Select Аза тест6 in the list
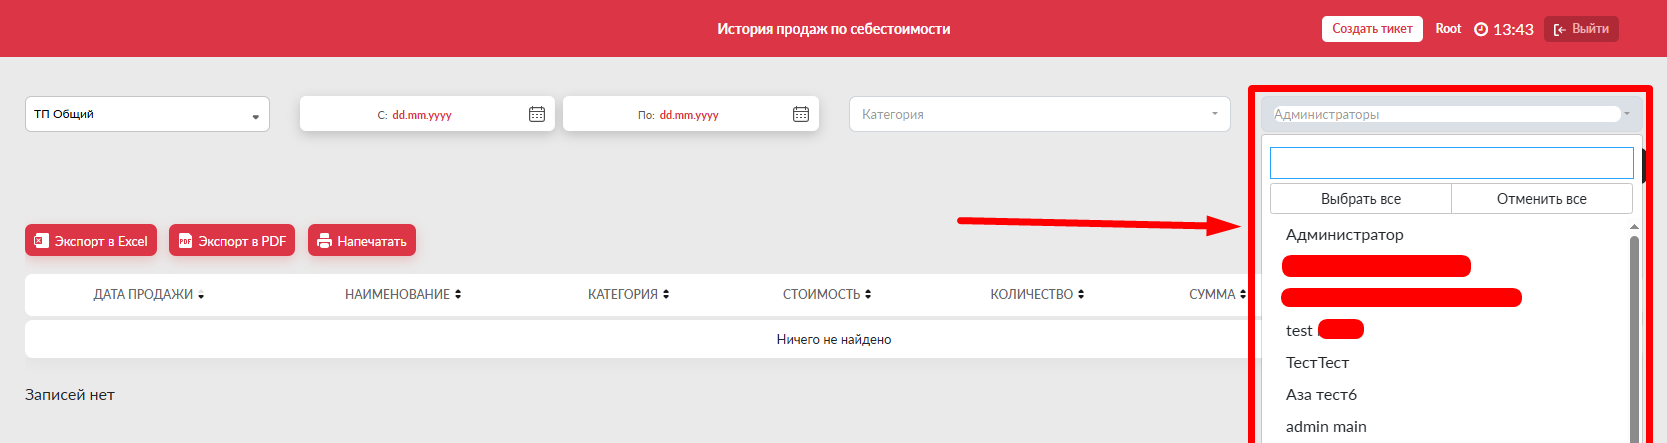1667x443 pixels. tap(1321, 395)
